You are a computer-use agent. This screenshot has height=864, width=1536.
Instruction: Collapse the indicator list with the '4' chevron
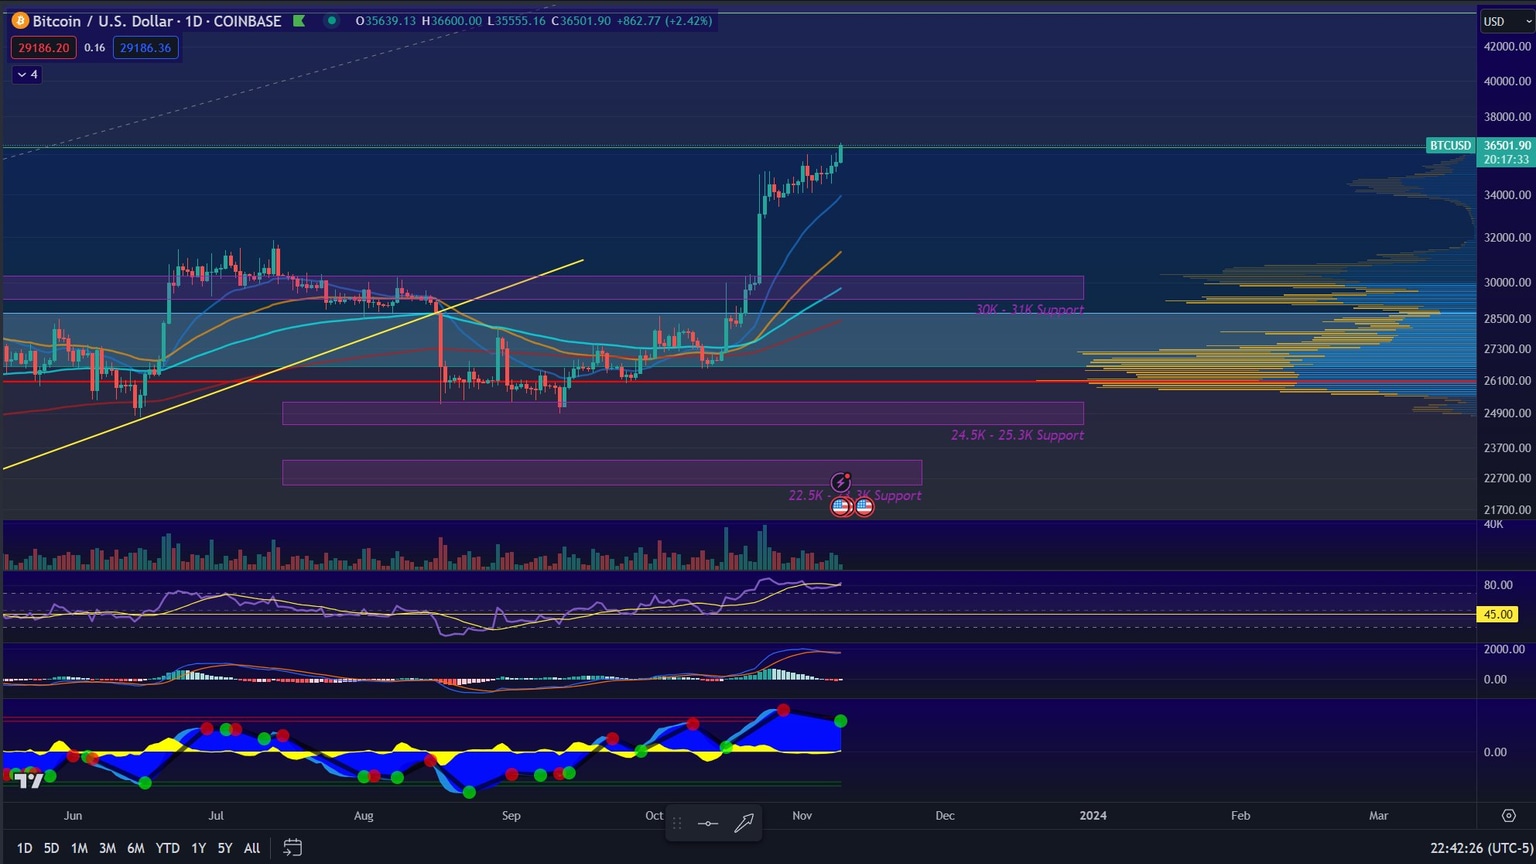click(x=25, y=74)
